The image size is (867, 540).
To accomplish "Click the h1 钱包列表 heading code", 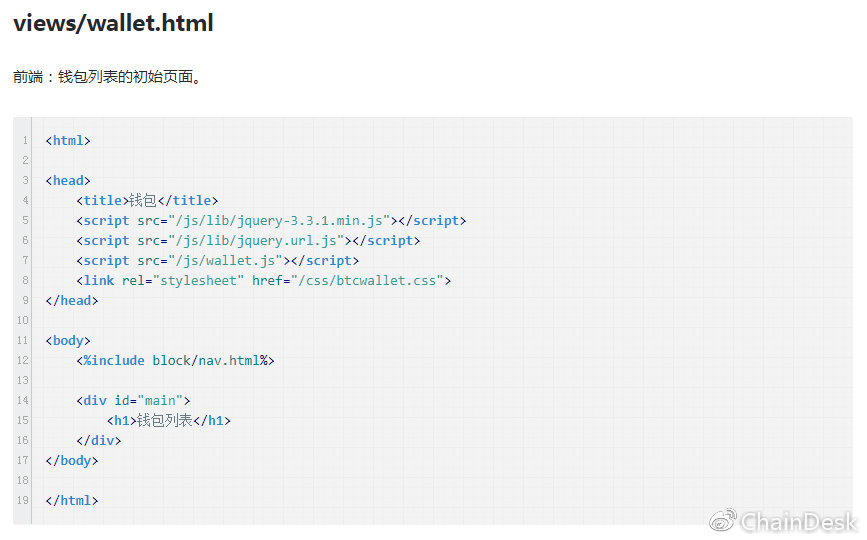I will (169, 420).
